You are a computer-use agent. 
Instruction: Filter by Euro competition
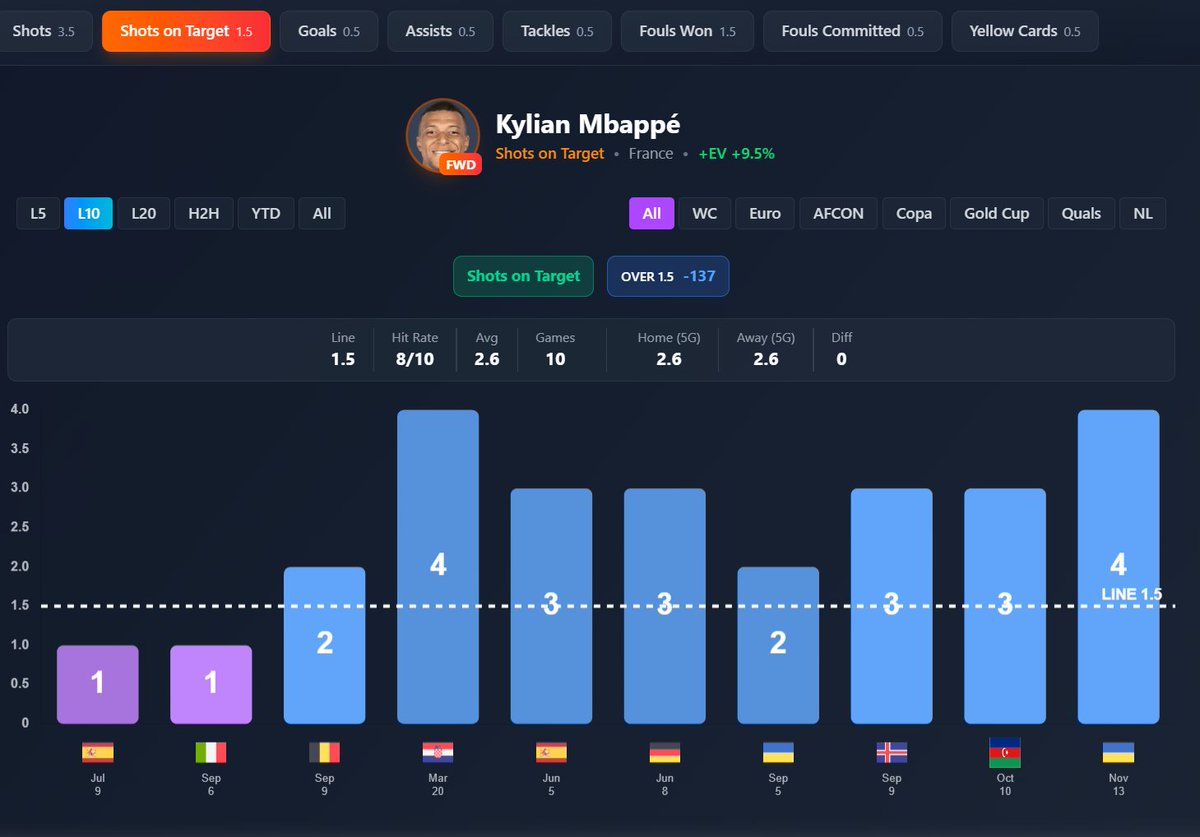tap(765, 213)
